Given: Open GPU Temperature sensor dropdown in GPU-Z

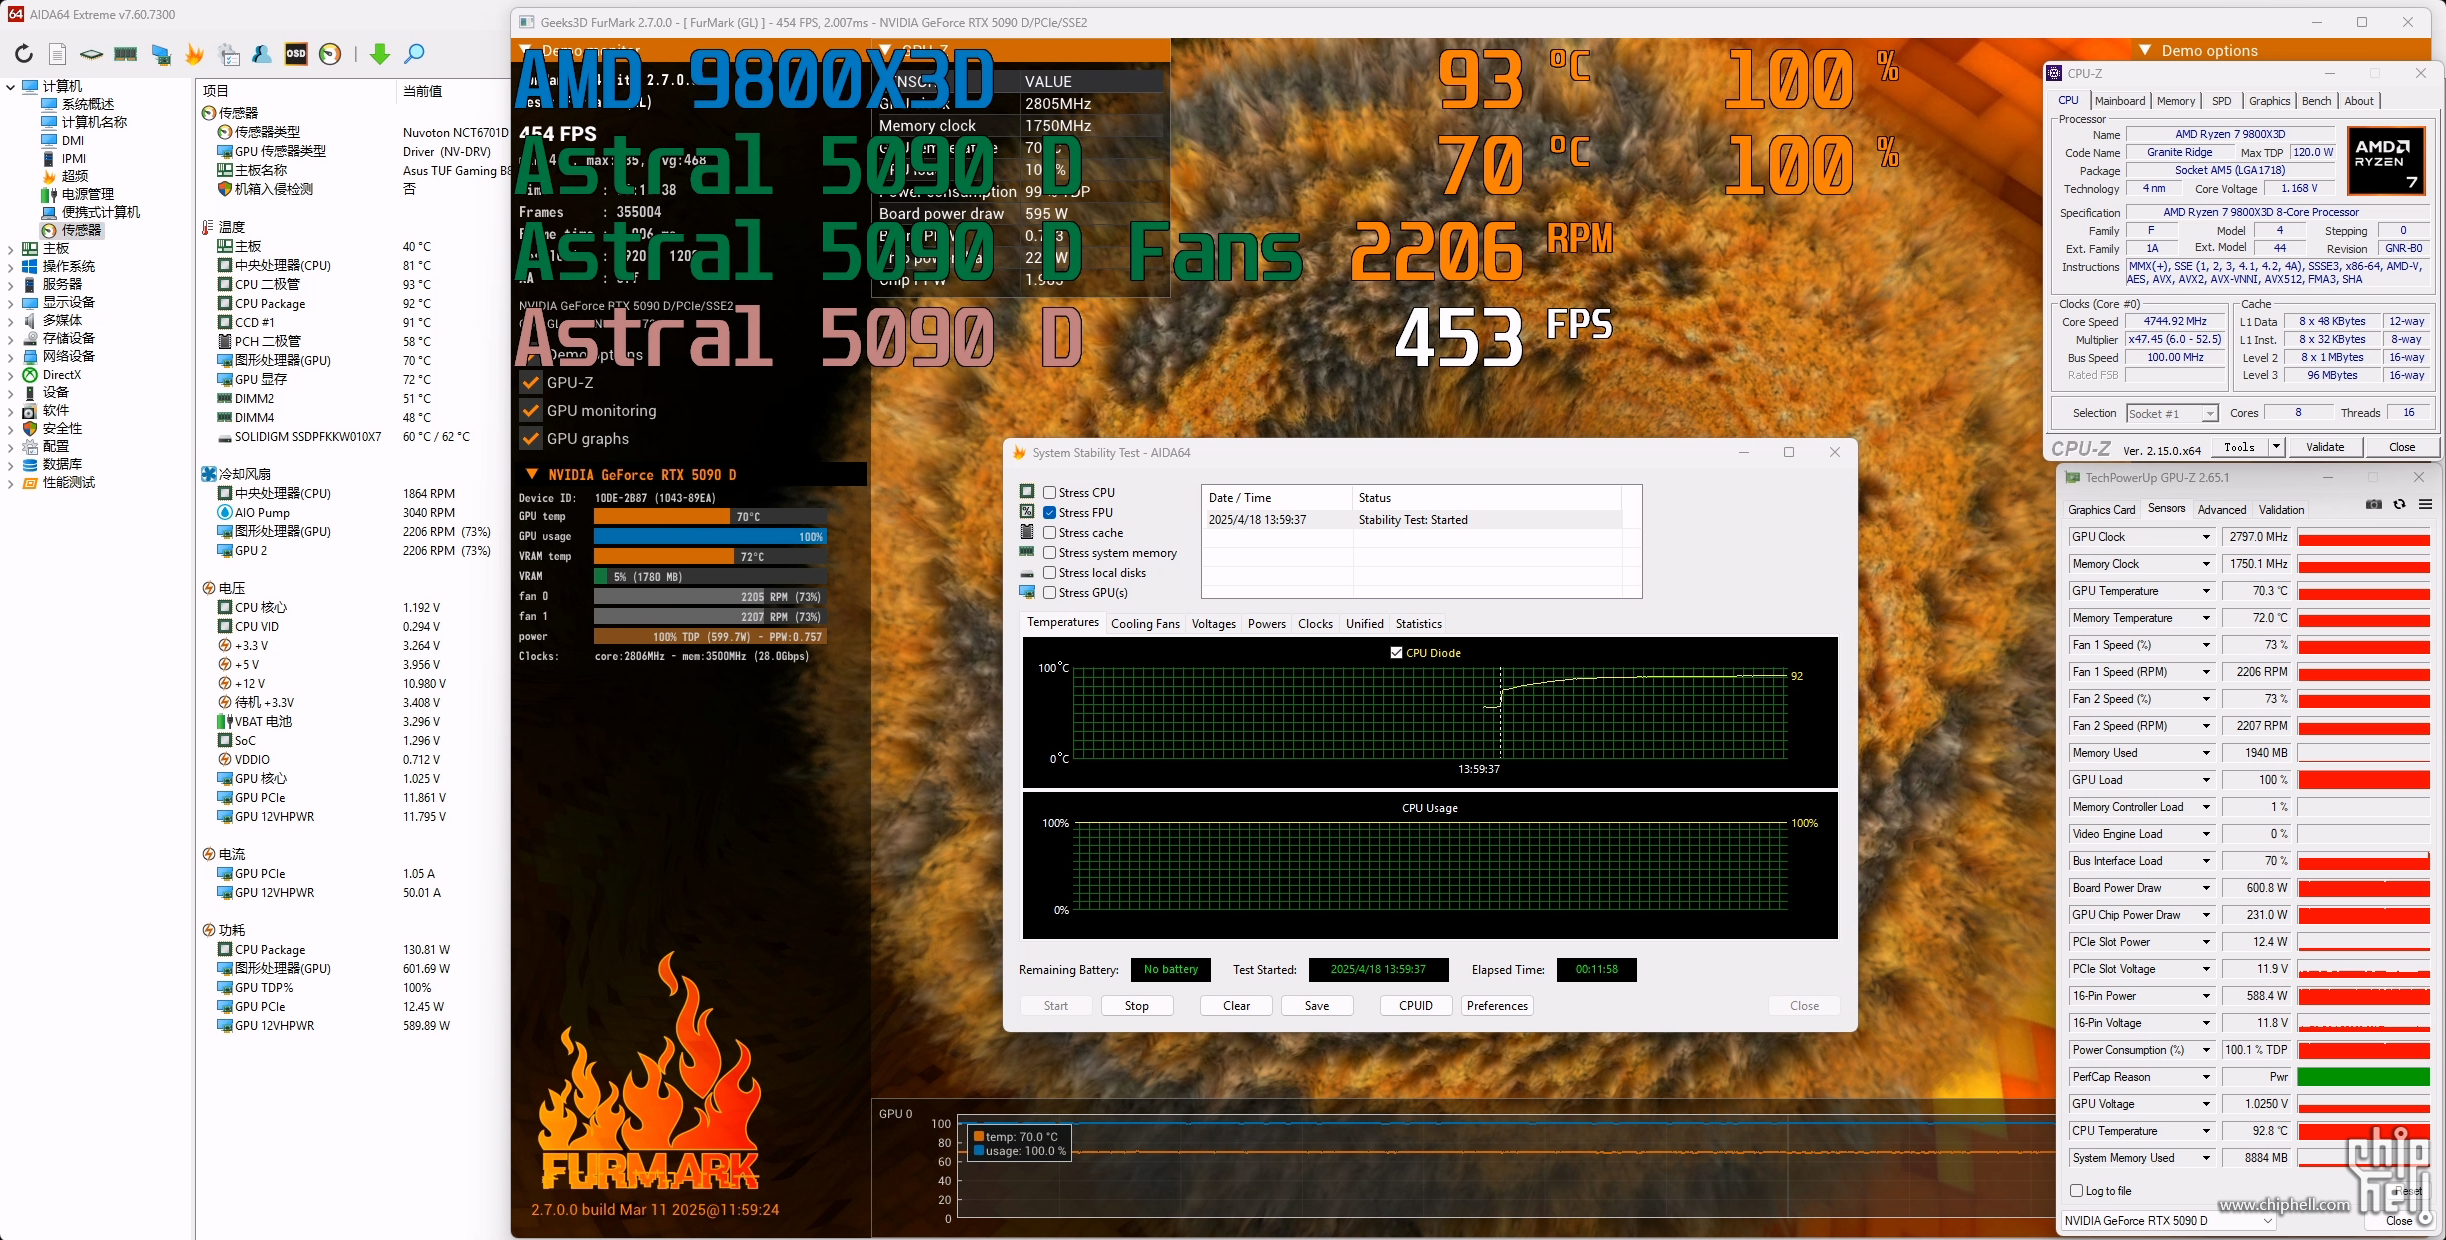Looking at the screenshot, I should (2205, 591).
